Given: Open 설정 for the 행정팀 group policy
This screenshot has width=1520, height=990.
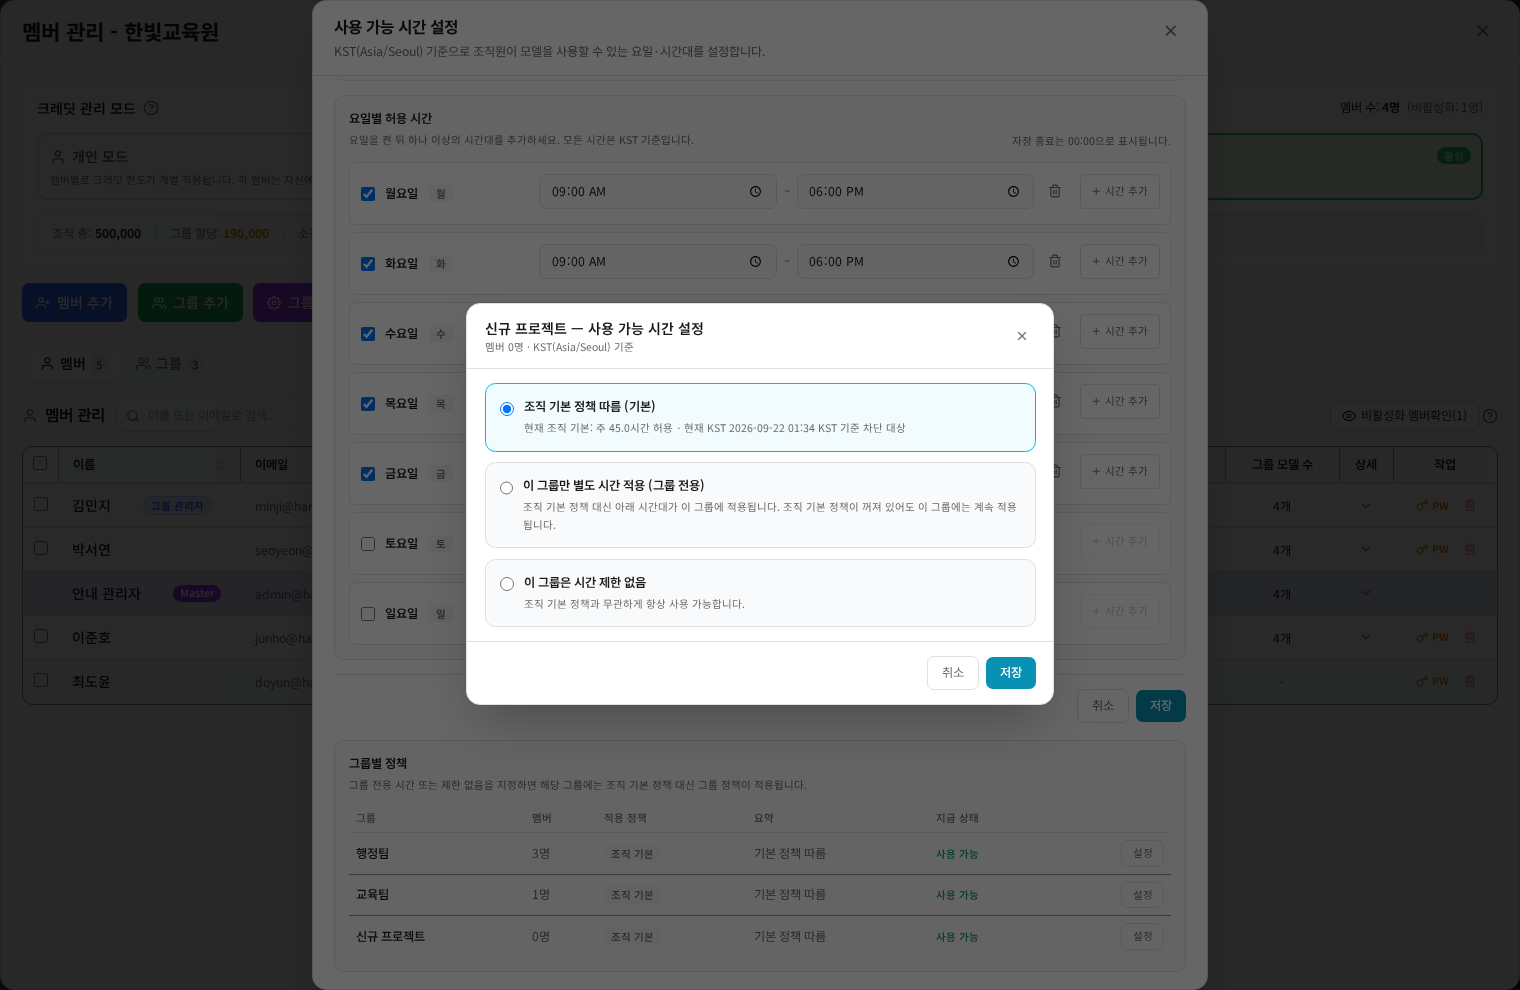Looking at the screenshot, I should click(1142, 854).
